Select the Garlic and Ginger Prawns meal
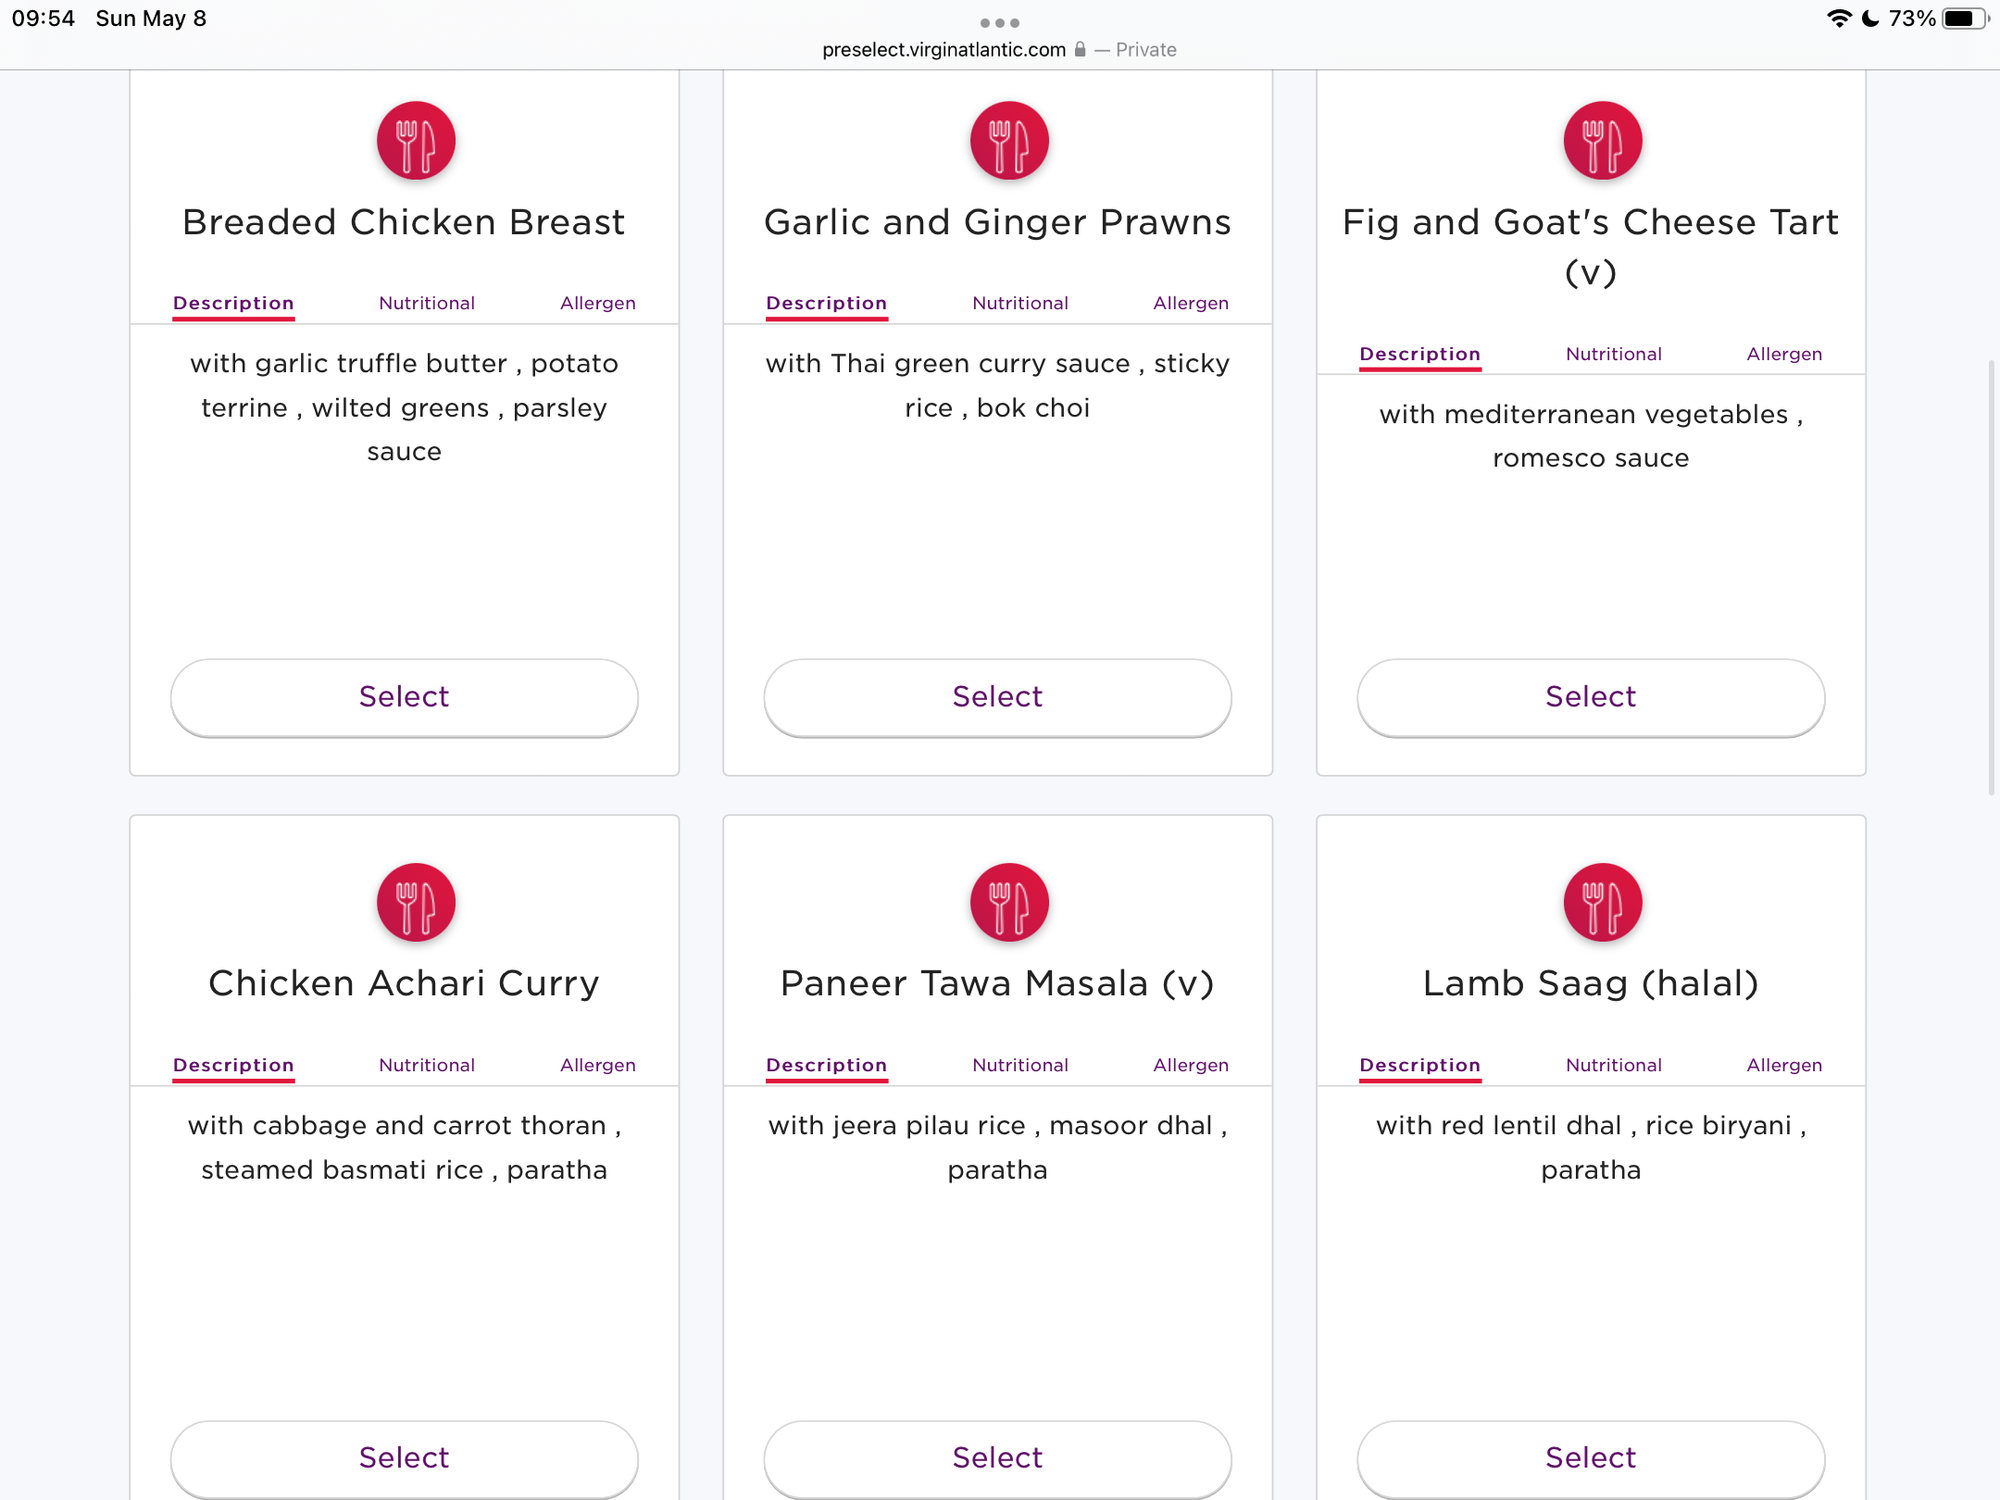2000x1500 pixels. (x=997, y=697)
